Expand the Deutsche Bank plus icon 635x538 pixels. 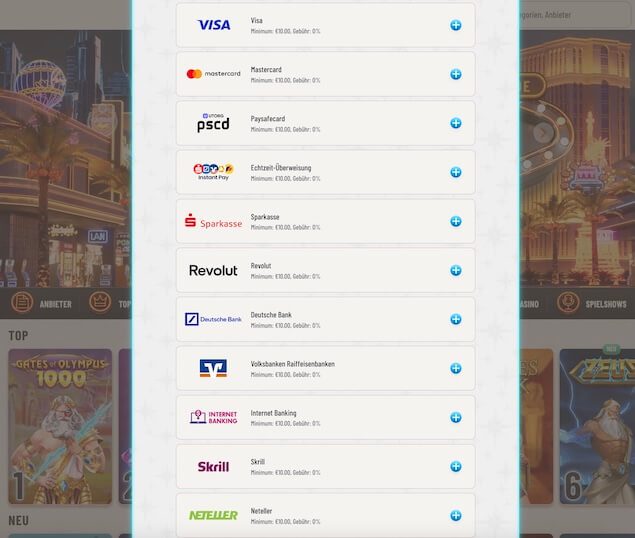tap(456, 319)
